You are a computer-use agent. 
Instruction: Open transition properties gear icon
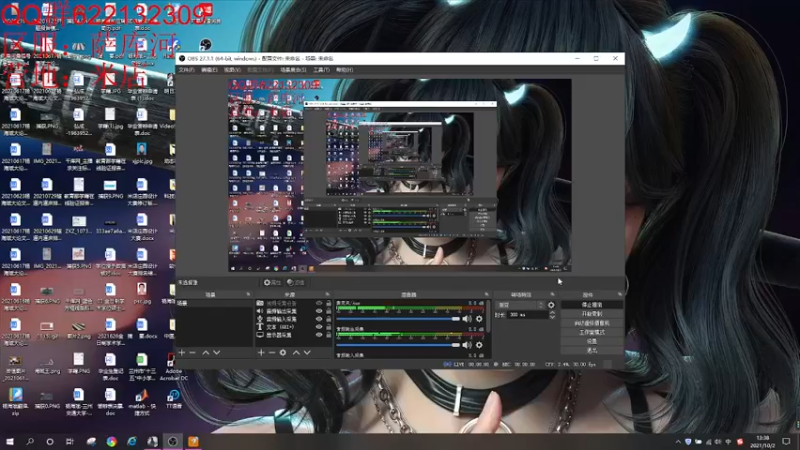551,305
